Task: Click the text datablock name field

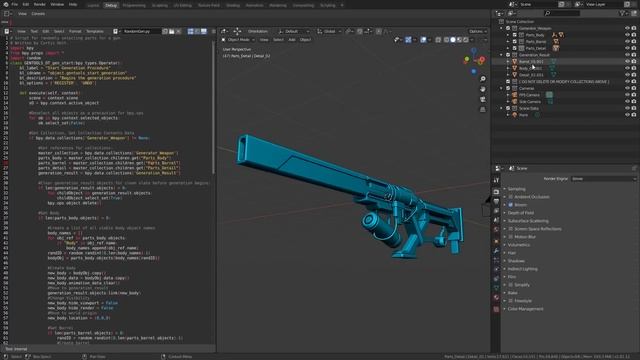Action: [x=141, y=31]
